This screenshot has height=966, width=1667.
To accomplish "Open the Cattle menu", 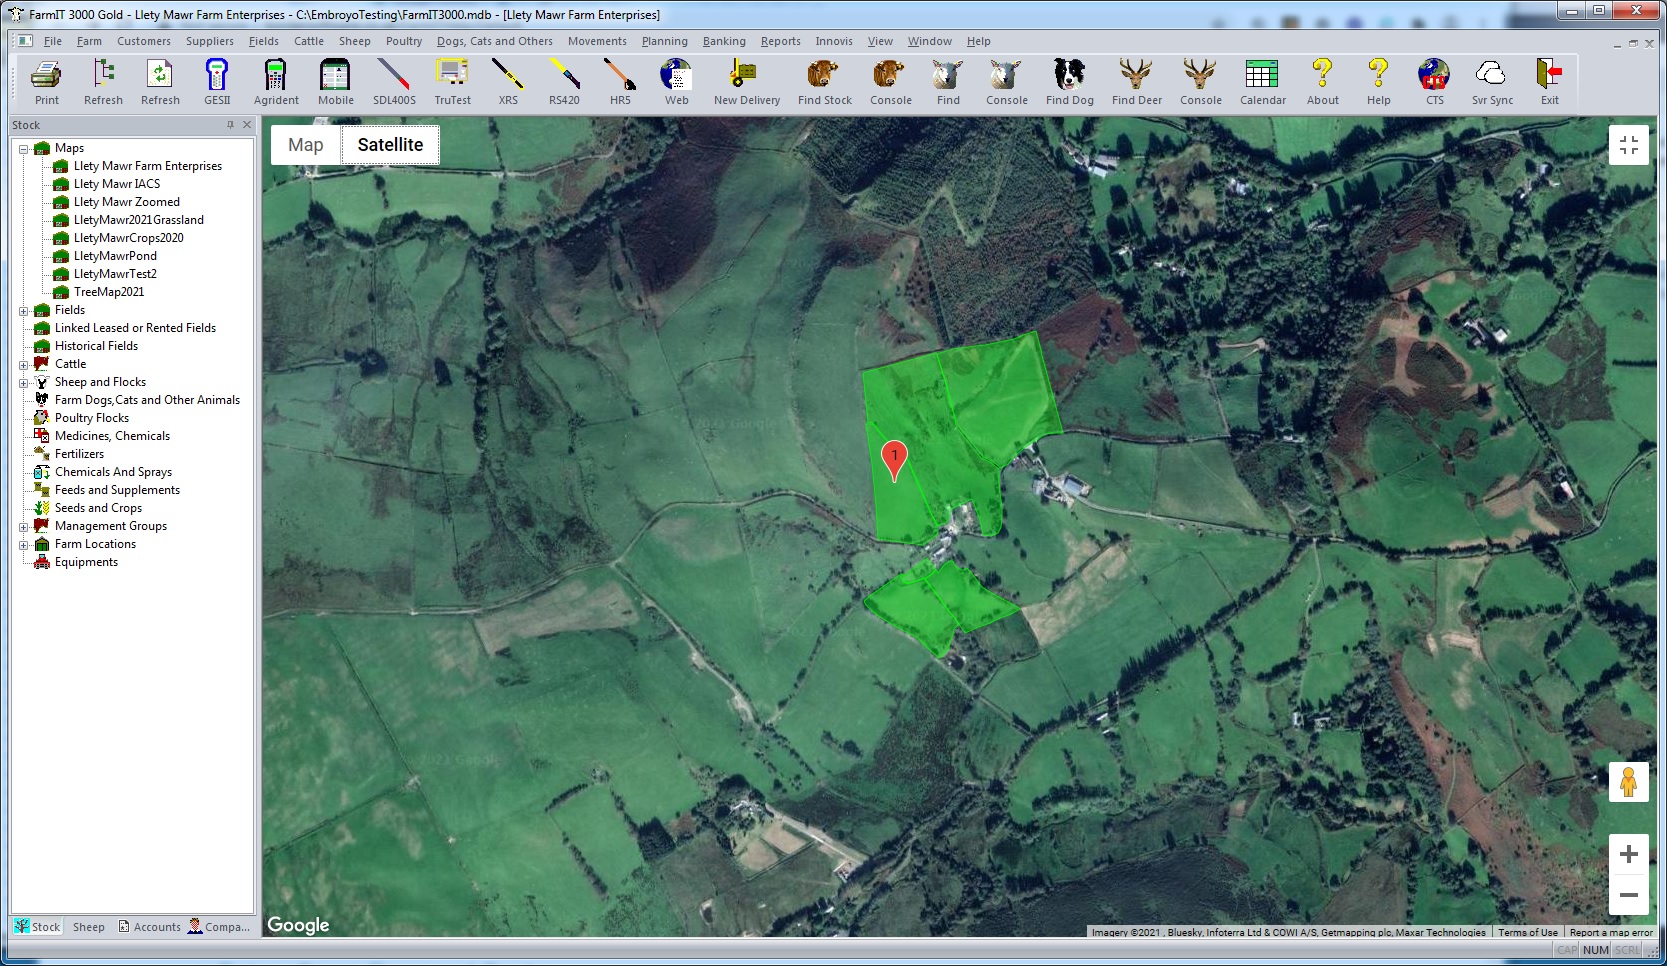I will click(309, 41).
